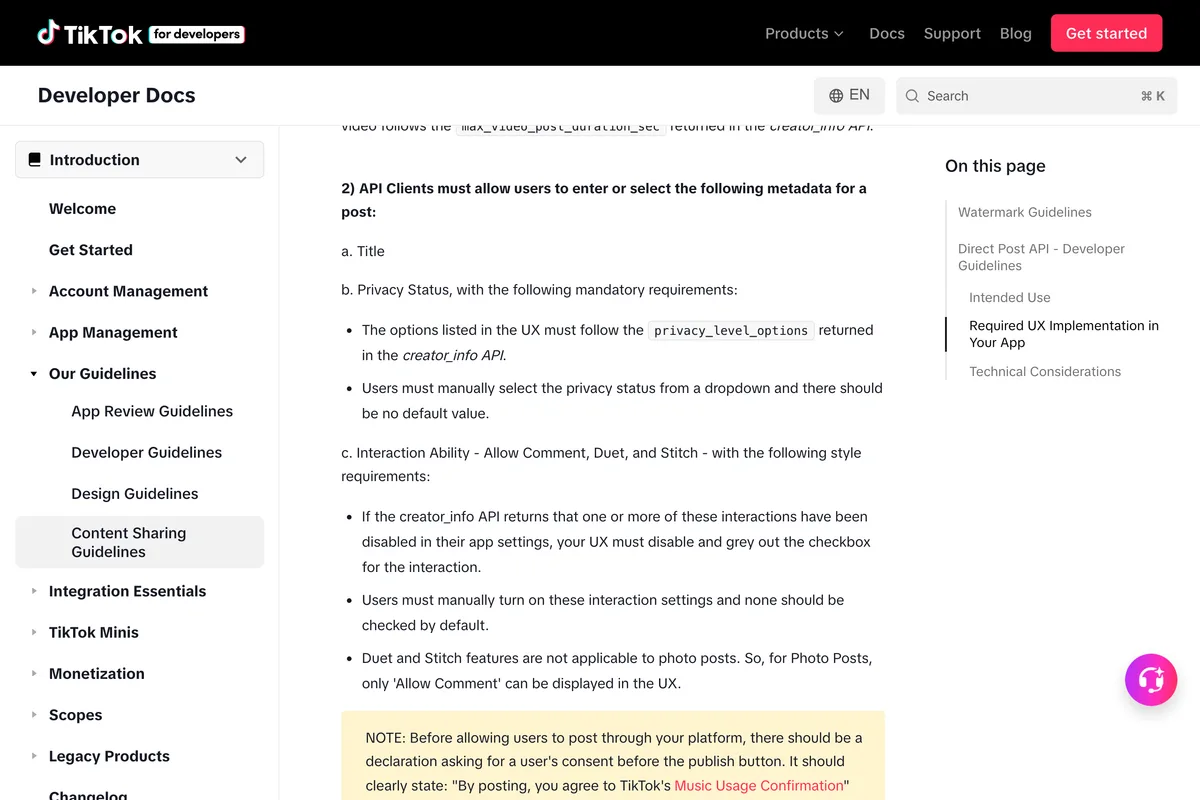1200x800 pixels.
Task: Click the 'On this page' heading
Action: coord(995,166)
